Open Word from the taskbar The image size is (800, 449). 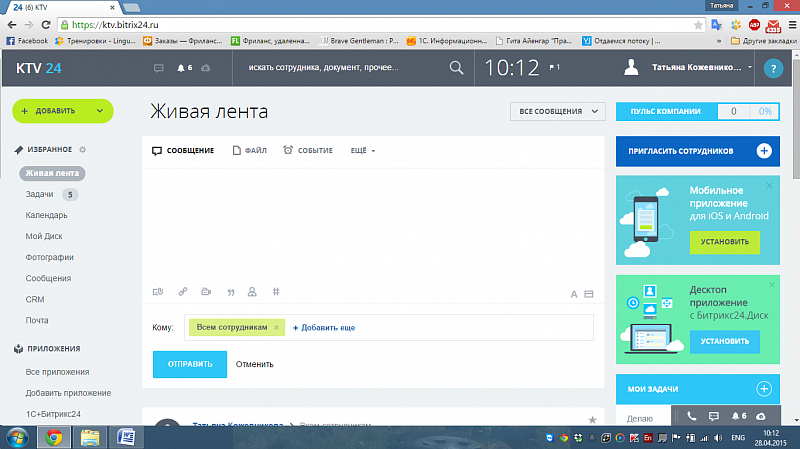click(126, 438)
